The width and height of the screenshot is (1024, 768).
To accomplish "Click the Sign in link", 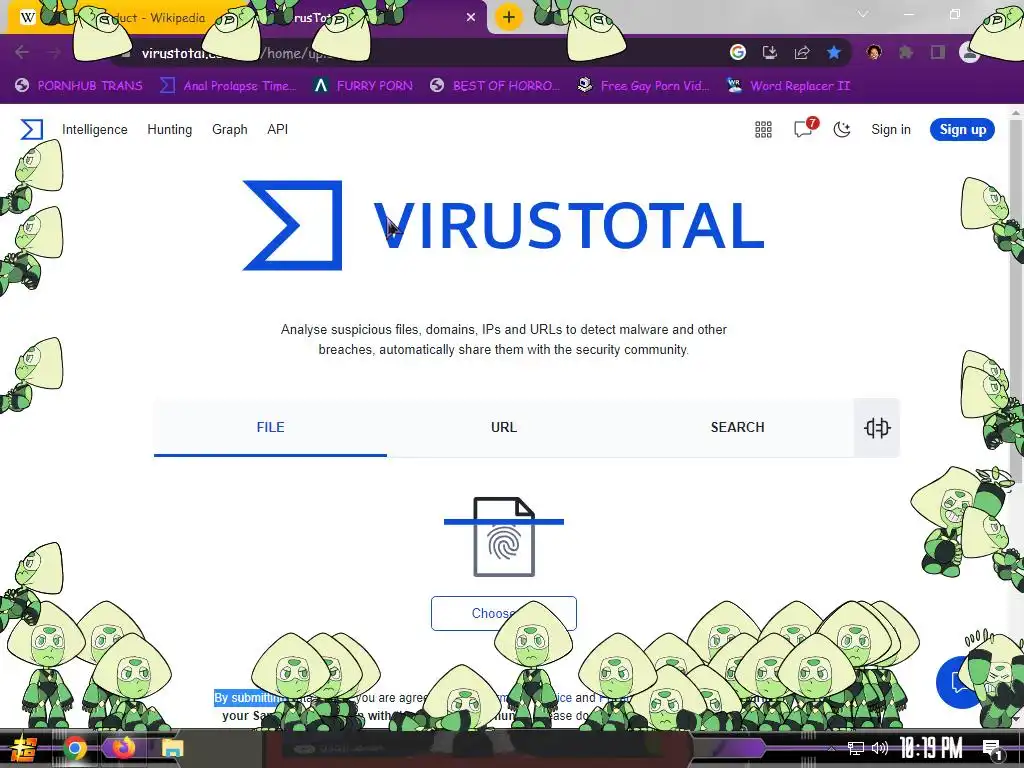I will coord(891,129).
